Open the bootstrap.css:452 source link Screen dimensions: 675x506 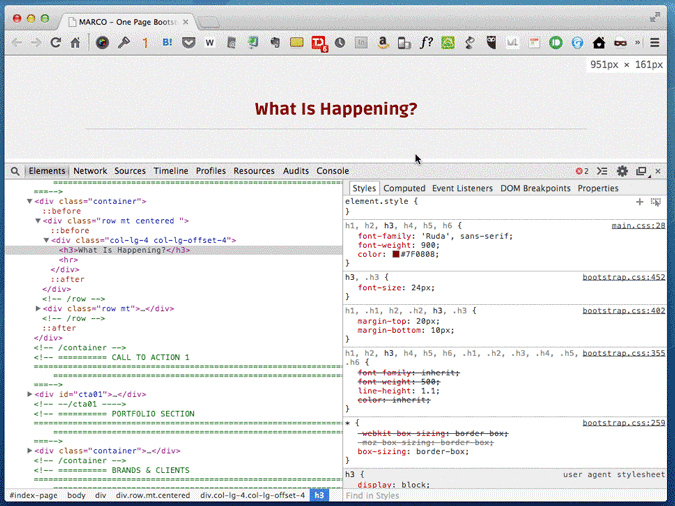coord(623,276)
